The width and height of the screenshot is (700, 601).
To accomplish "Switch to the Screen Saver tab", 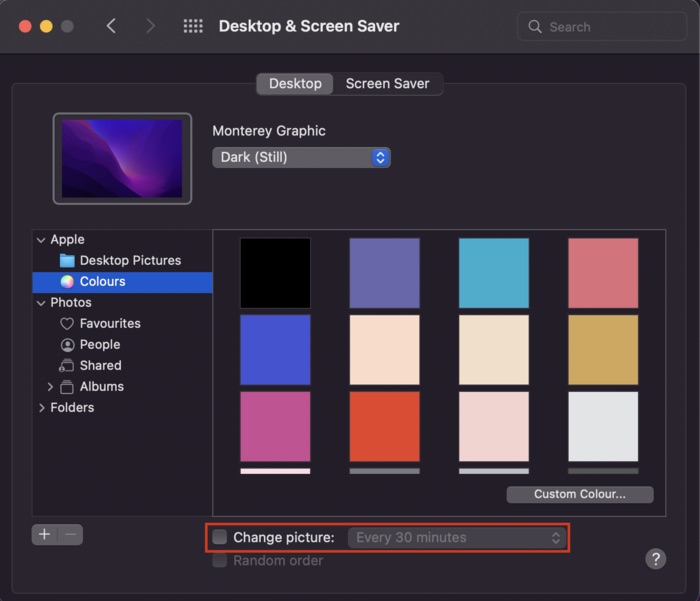I will point(388,83).
